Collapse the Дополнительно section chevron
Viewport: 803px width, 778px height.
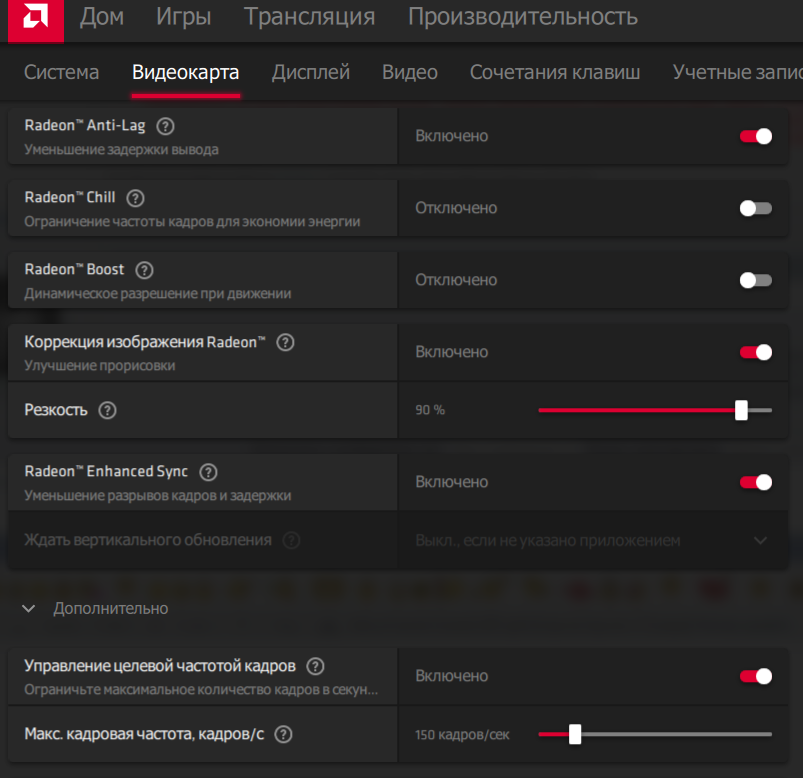pos(29,608)
